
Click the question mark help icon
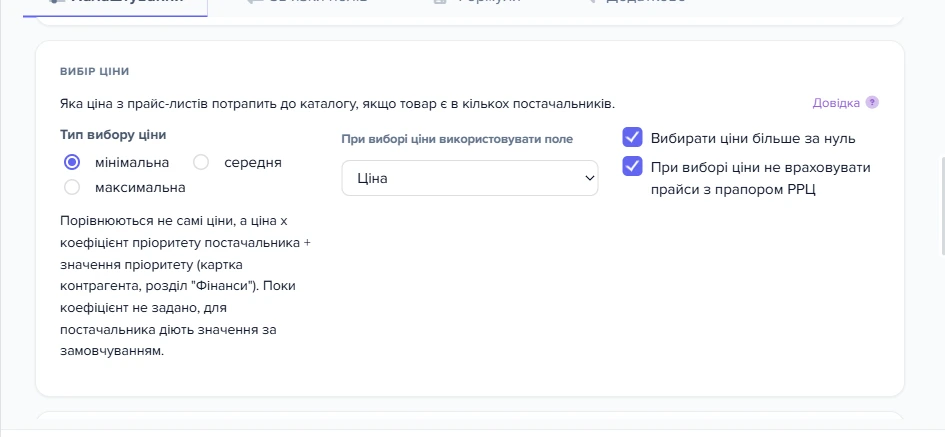click(x=871, y=102)
